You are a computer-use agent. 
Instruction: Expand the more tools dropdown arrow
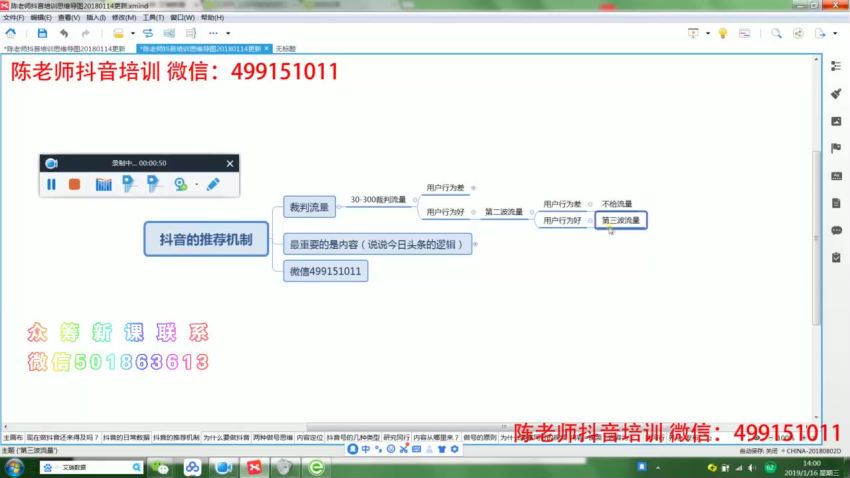tap(228, 34)
